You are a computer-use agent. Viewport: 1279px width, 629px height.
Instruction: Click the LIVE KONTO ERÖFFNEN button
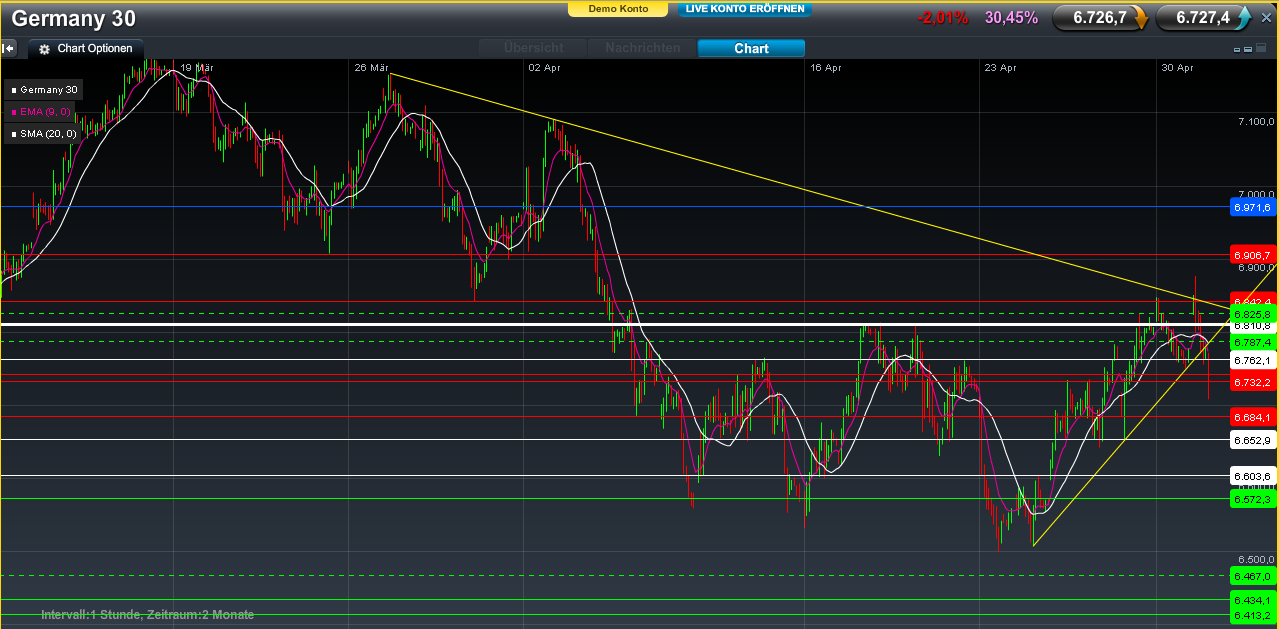click(x=744, y=9)
